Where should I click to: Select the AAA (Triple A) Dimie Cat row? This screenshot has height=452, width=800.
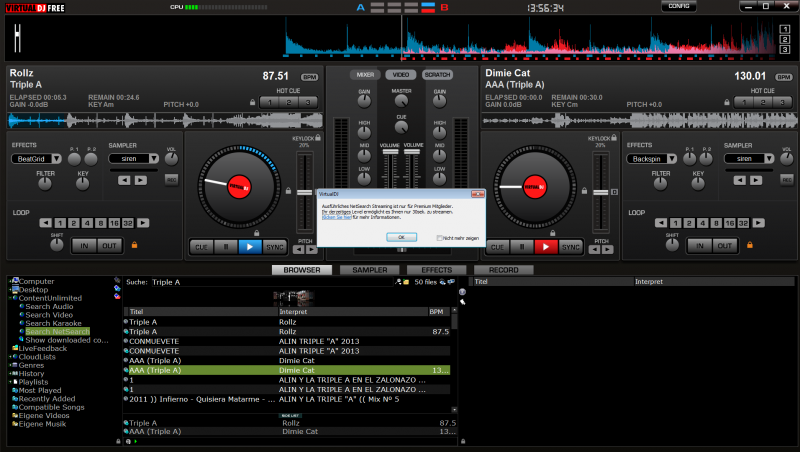click(x=287, y=370)
